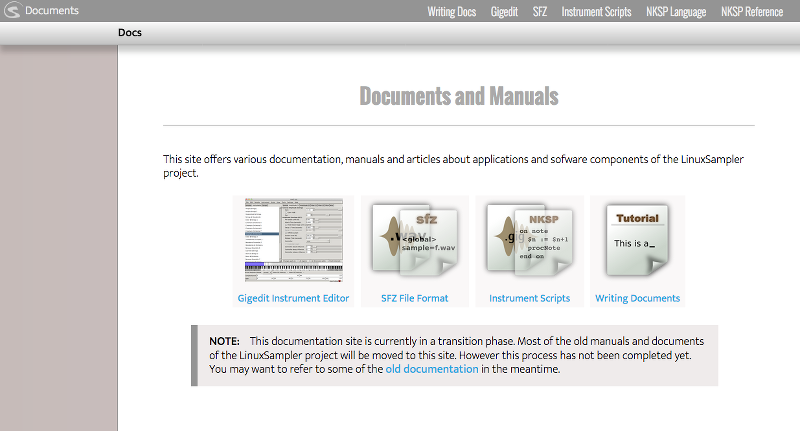The height and width of the screenshot is (431, 800).
Task: Open the old documentation link
Action: pos(432,369)
